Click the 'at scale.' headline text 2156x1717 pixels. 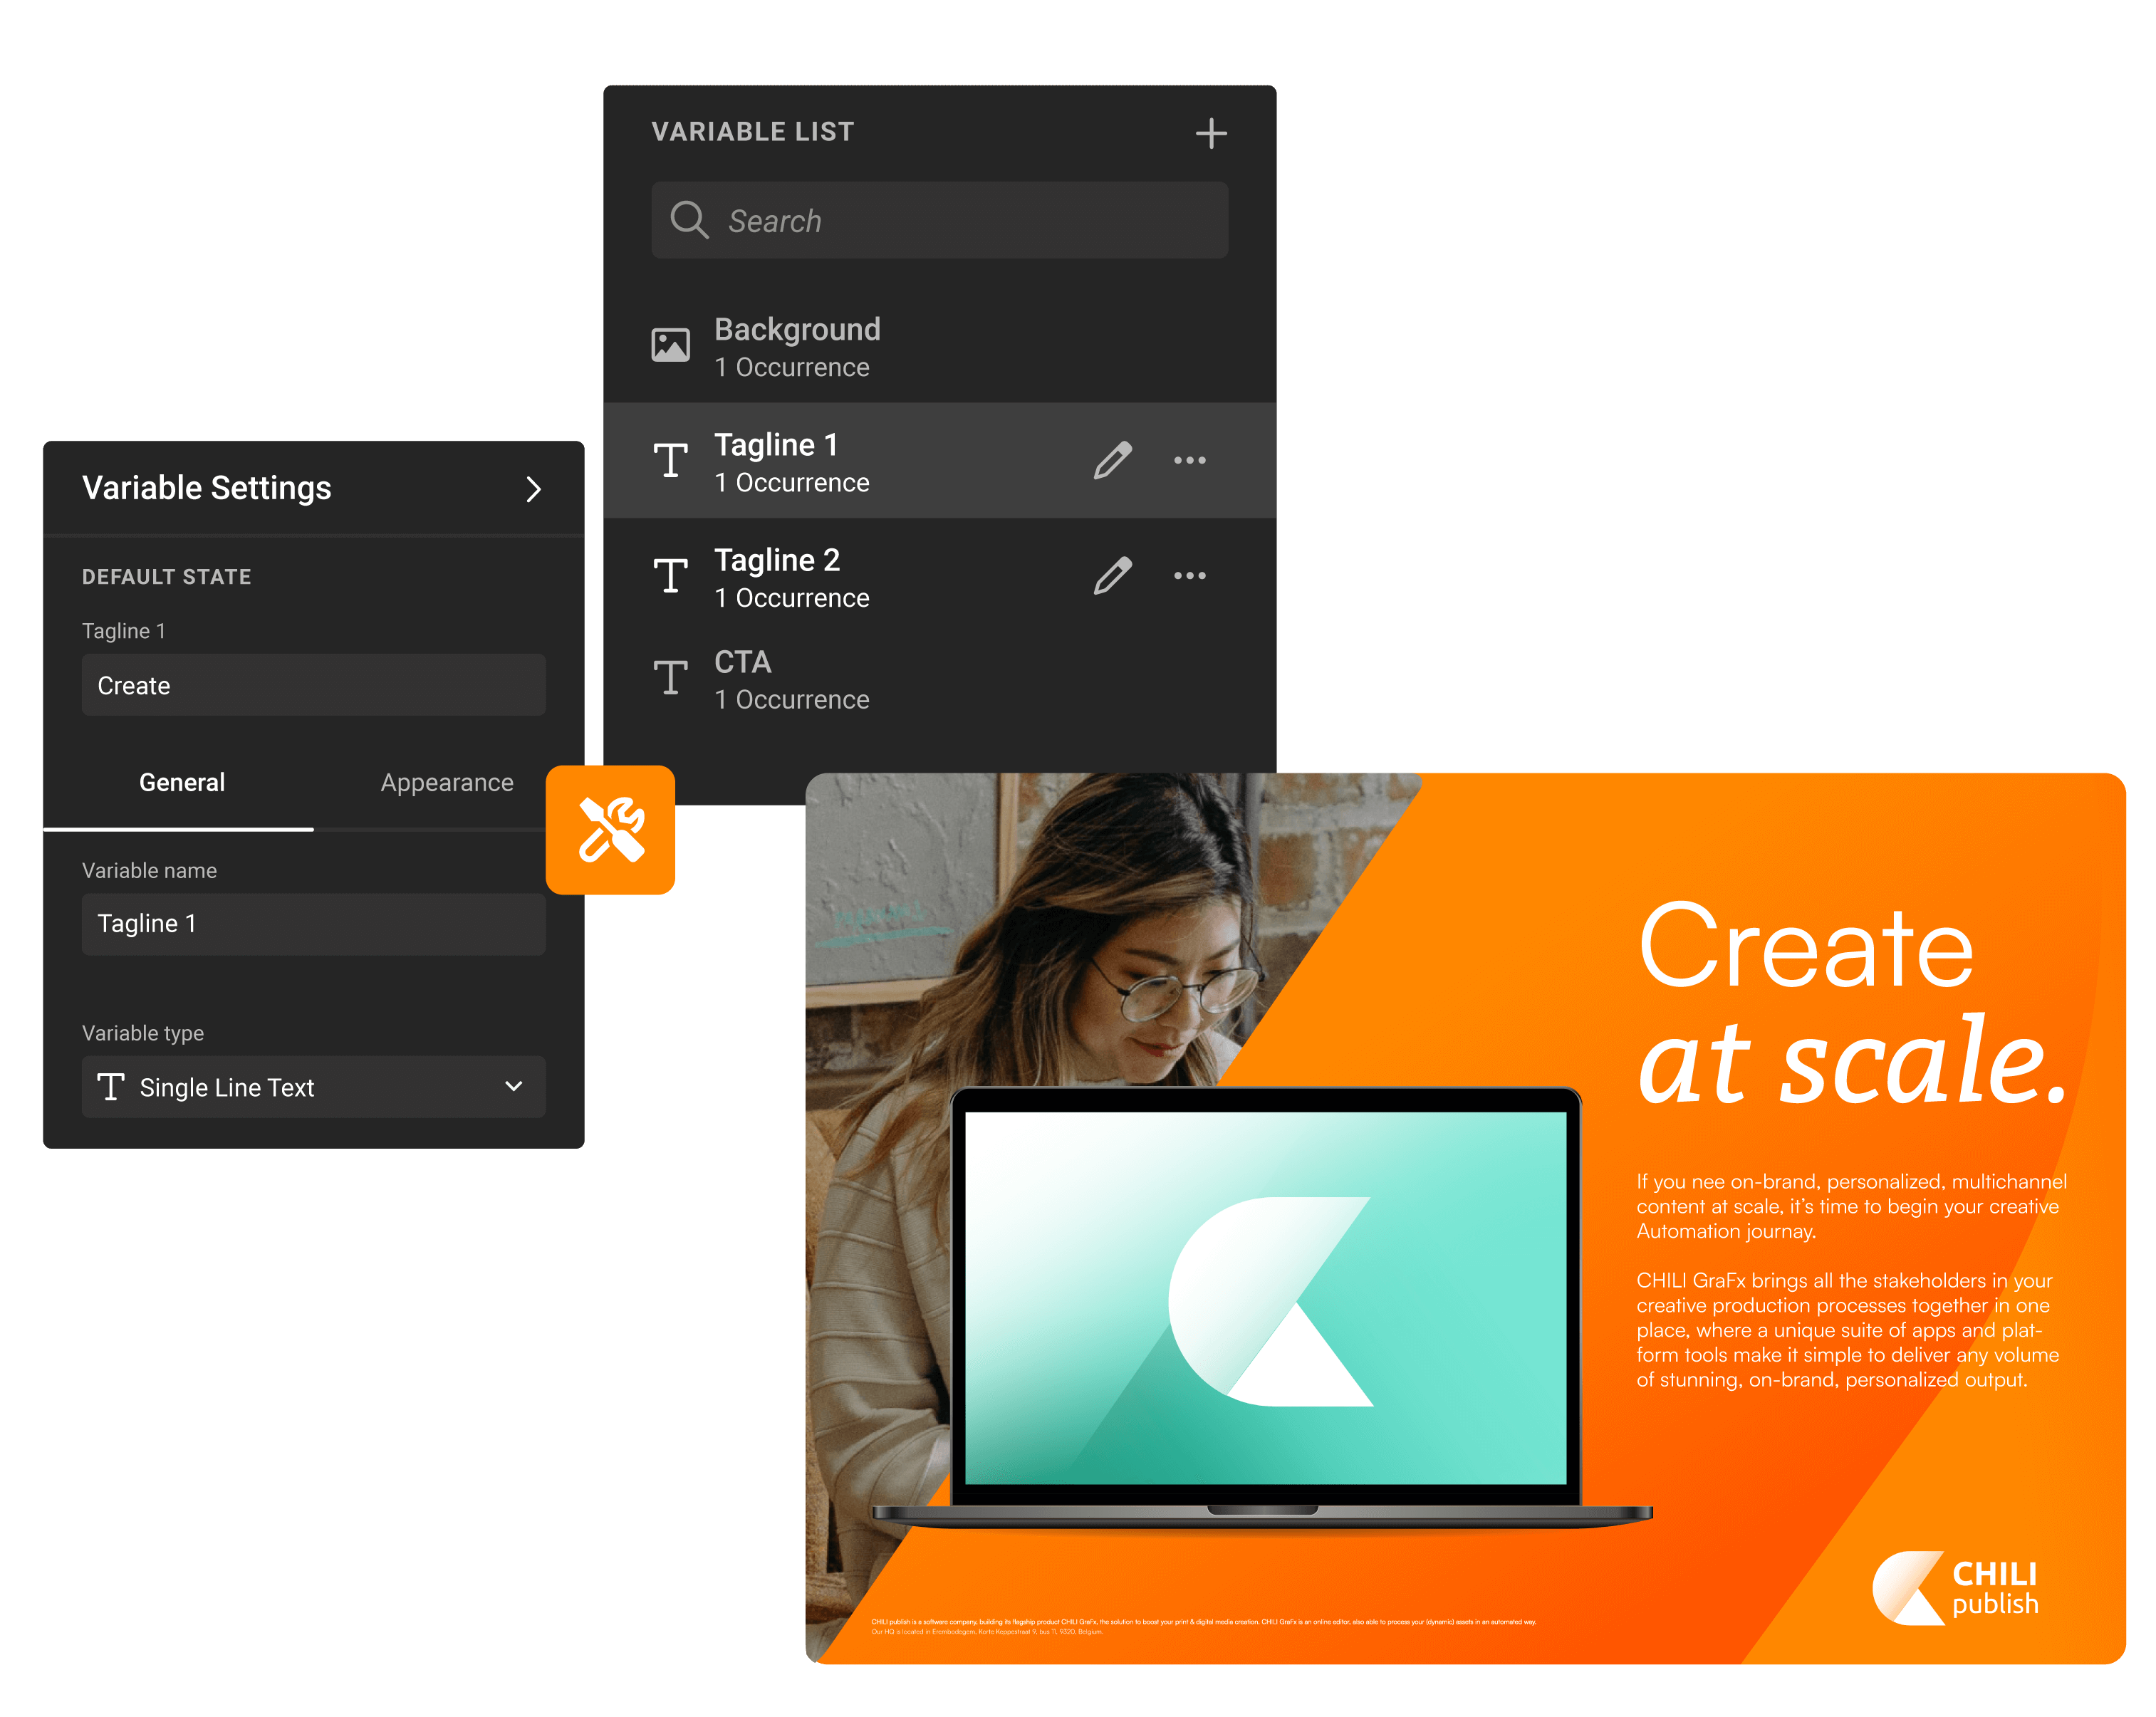click(1852, 1060)
